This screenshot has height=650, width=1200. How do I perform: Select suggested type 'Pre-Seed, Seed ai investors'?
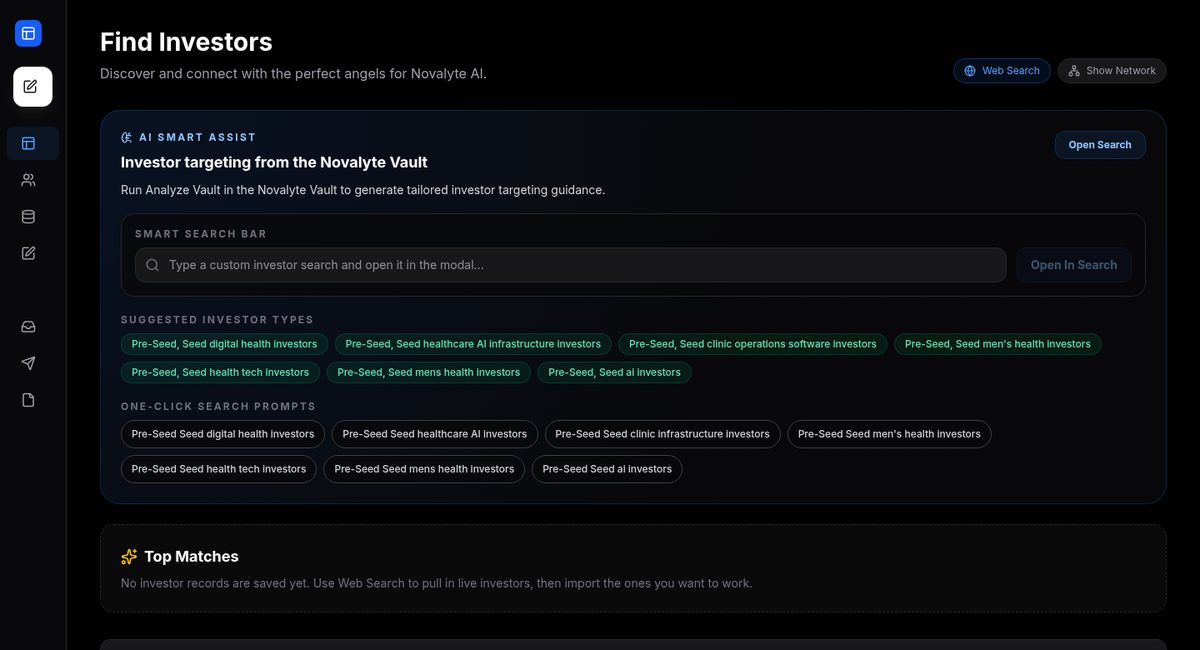pos(615,372)
